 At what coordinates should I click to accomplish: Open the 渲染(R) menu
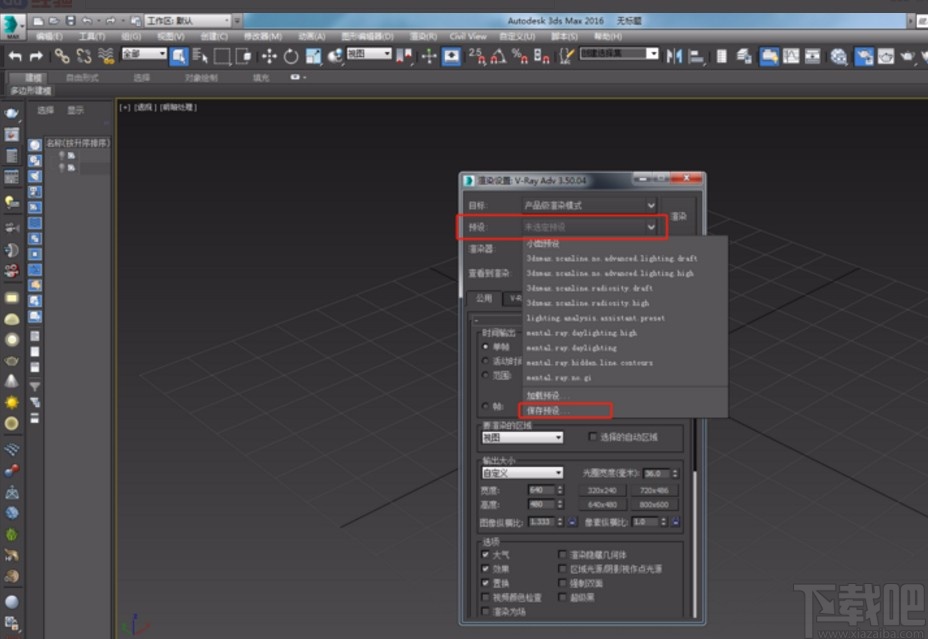pyautogui.click(x=421, y=37)
